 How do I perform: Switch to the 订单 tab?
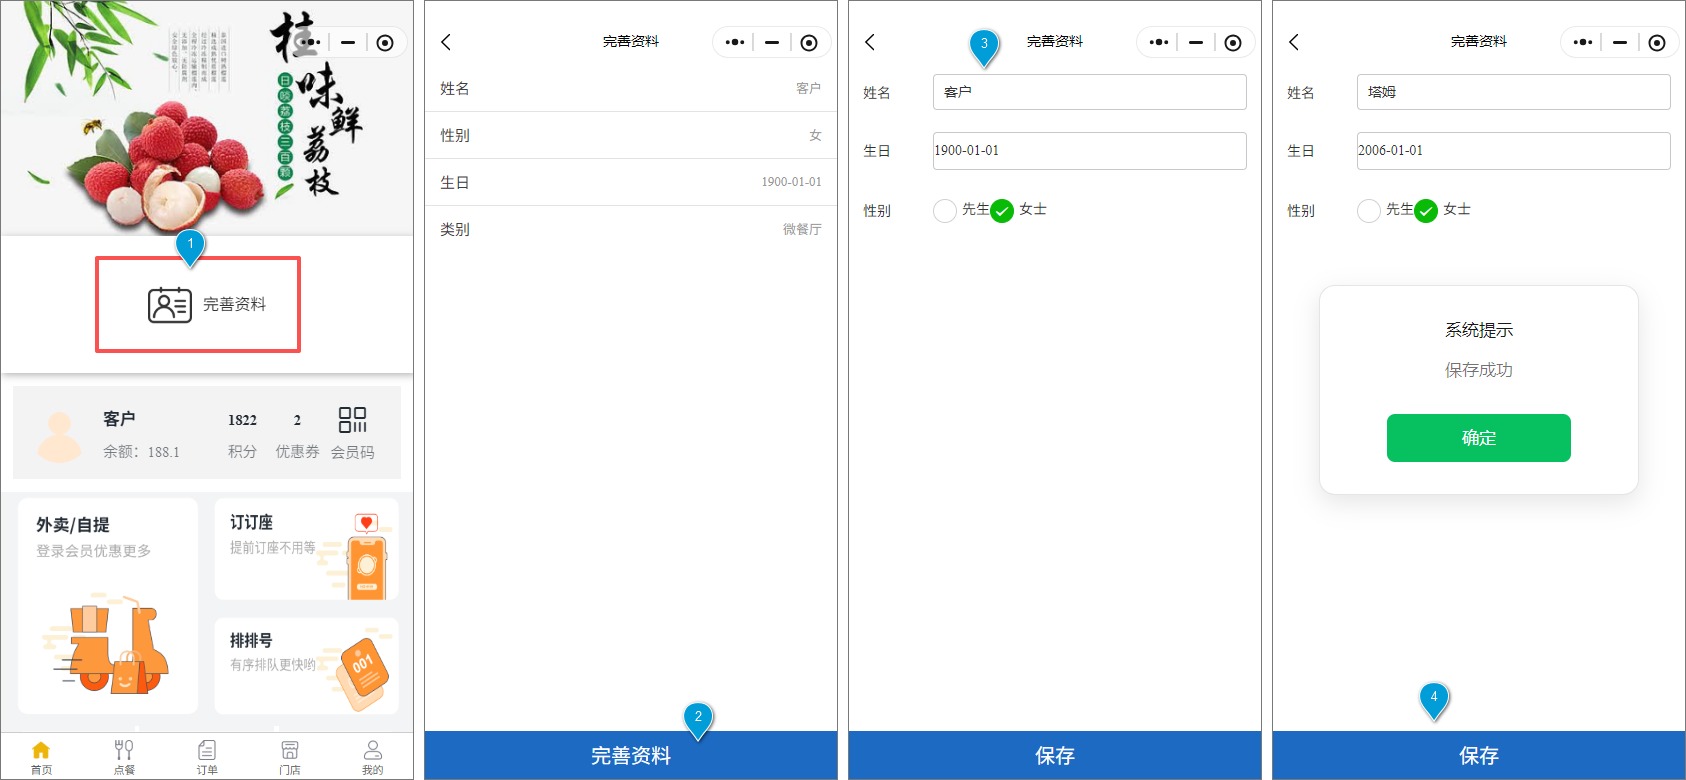[207, 757]
